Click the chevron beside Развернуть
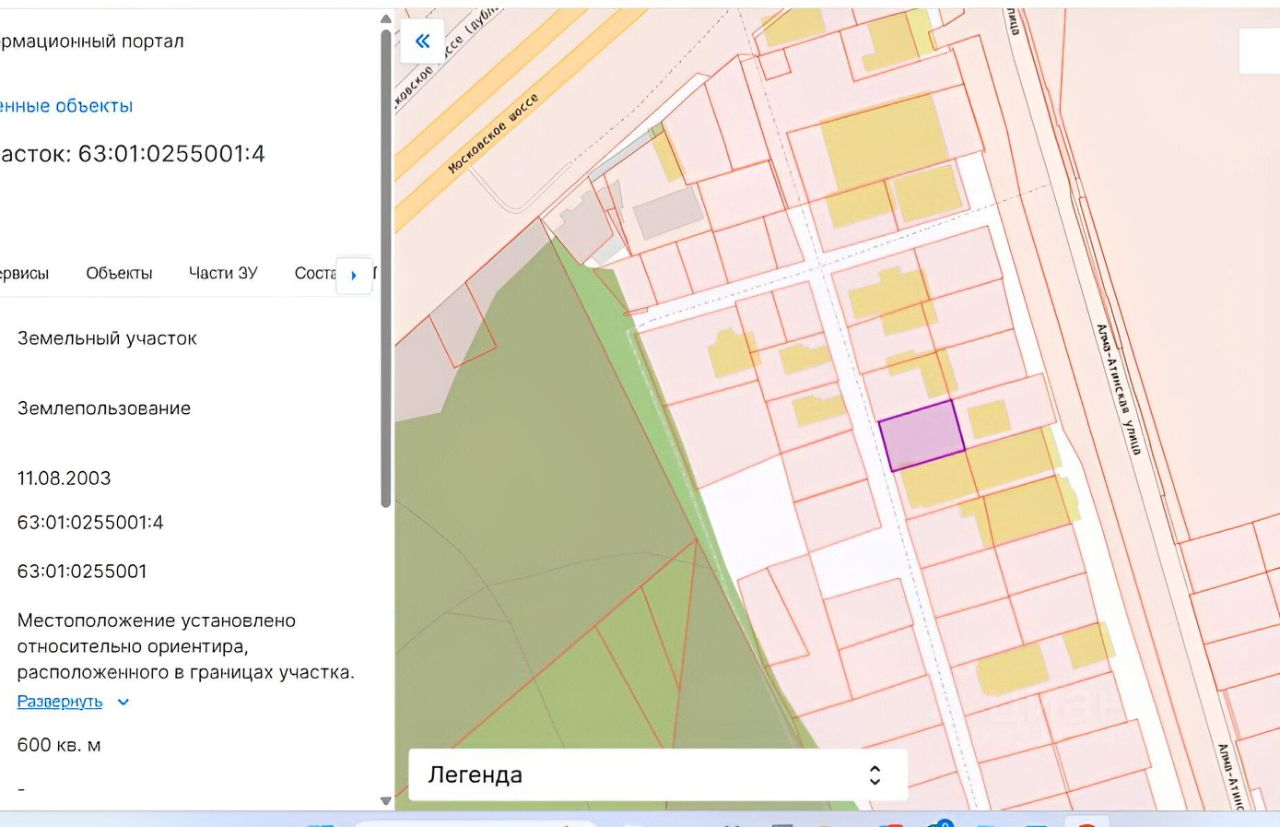Screen dimensions: 1280x827 pyautogui.click(x=123, y=702)
